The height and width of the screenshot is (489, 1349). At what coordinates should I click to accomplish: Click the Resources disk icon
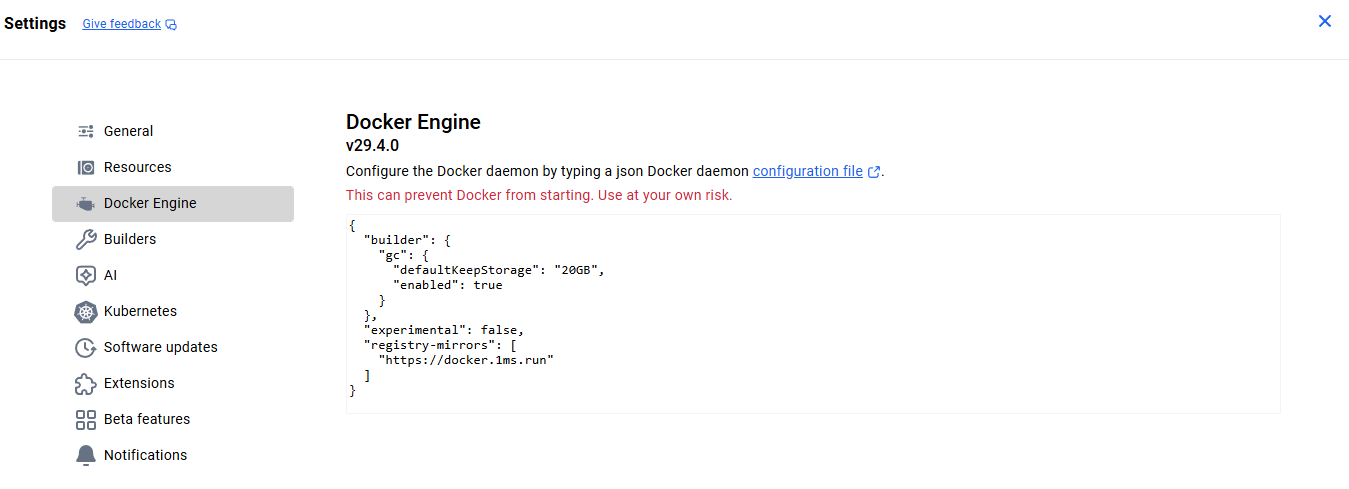tap(86, 167)
